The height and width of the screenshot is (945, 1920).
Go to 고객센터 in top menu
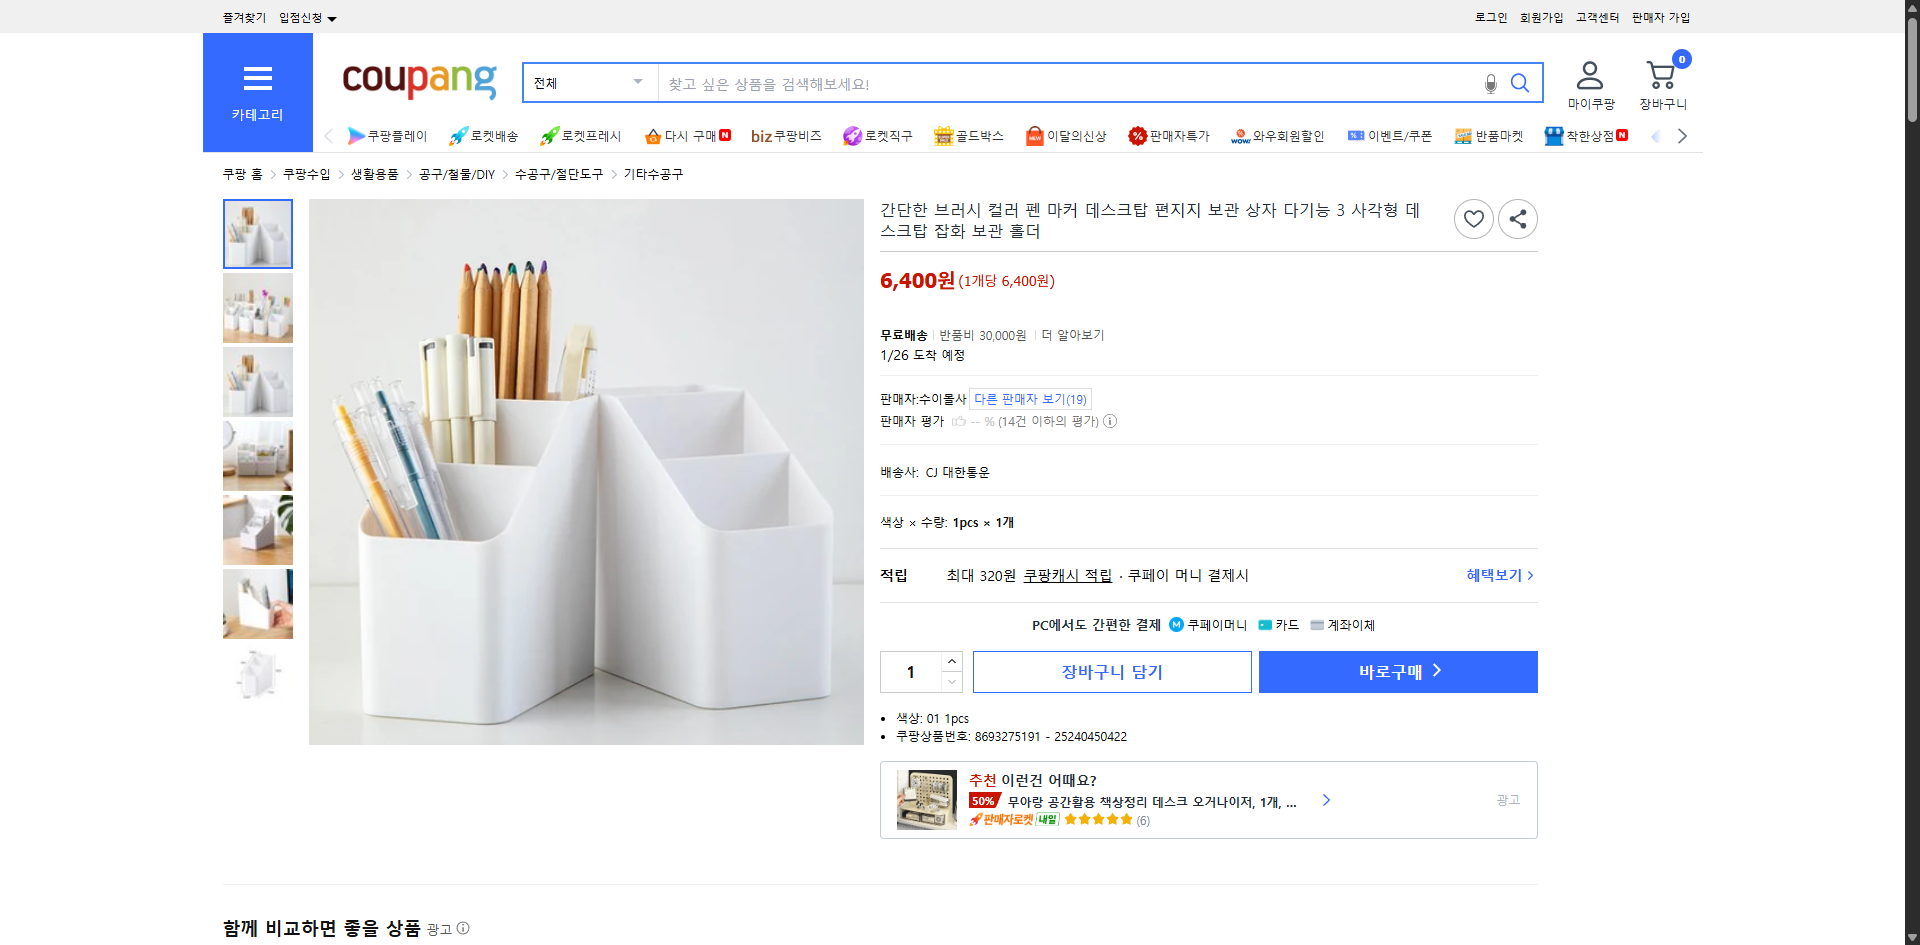click(1597, 17)
